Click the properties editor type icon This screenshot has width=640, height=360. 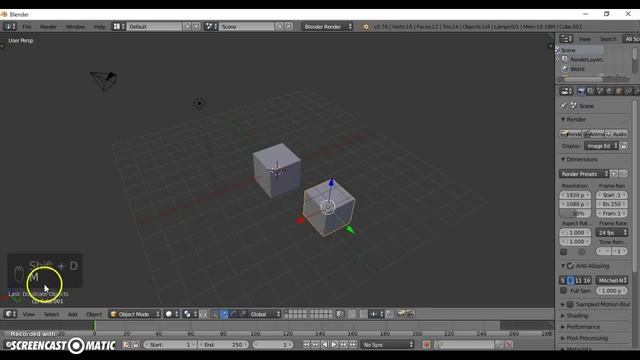566,91
